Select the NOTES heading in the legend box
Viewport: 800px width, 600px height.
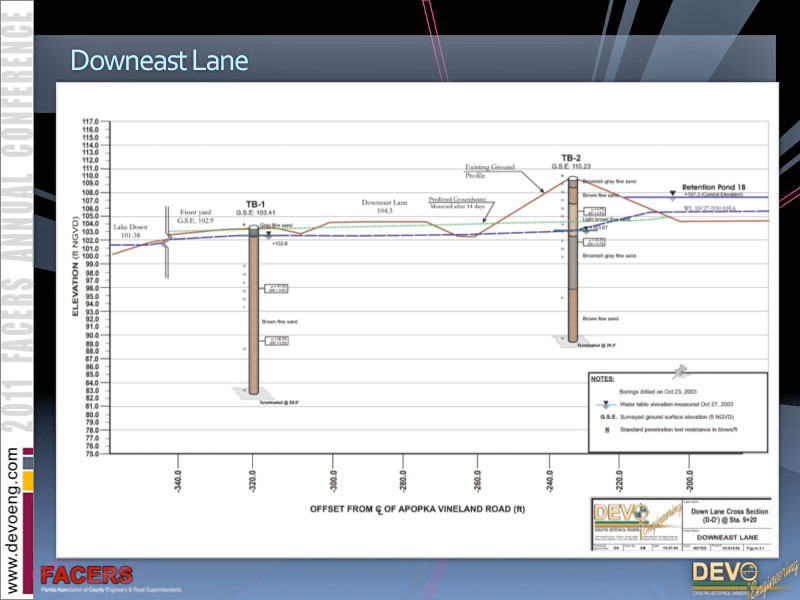click(x=603, y=380)
